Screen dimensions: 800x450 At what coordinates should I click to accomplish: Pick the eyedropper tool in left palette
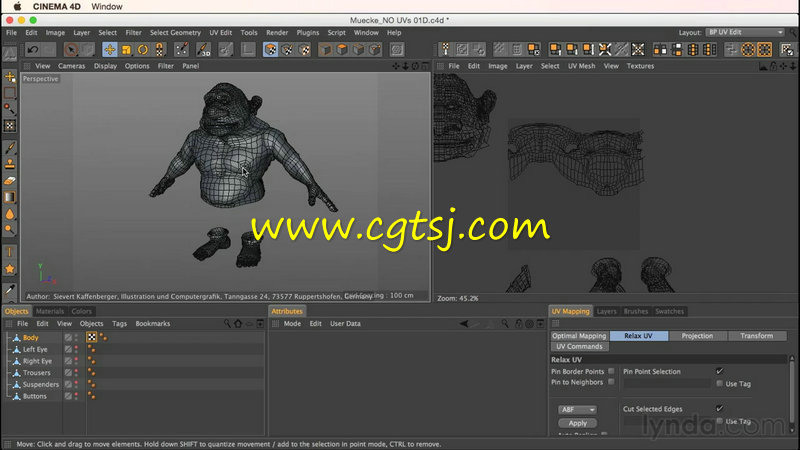coord(10,290)
